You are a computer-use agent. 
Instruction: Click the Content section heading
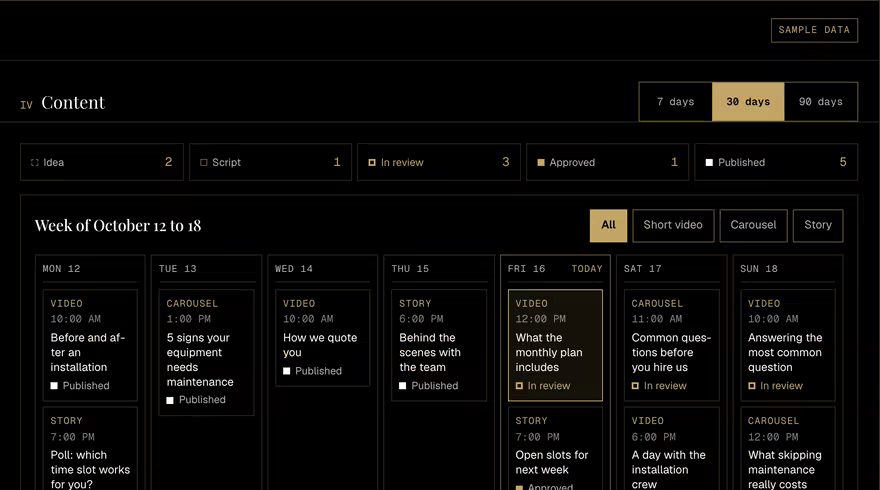[73, 103]
